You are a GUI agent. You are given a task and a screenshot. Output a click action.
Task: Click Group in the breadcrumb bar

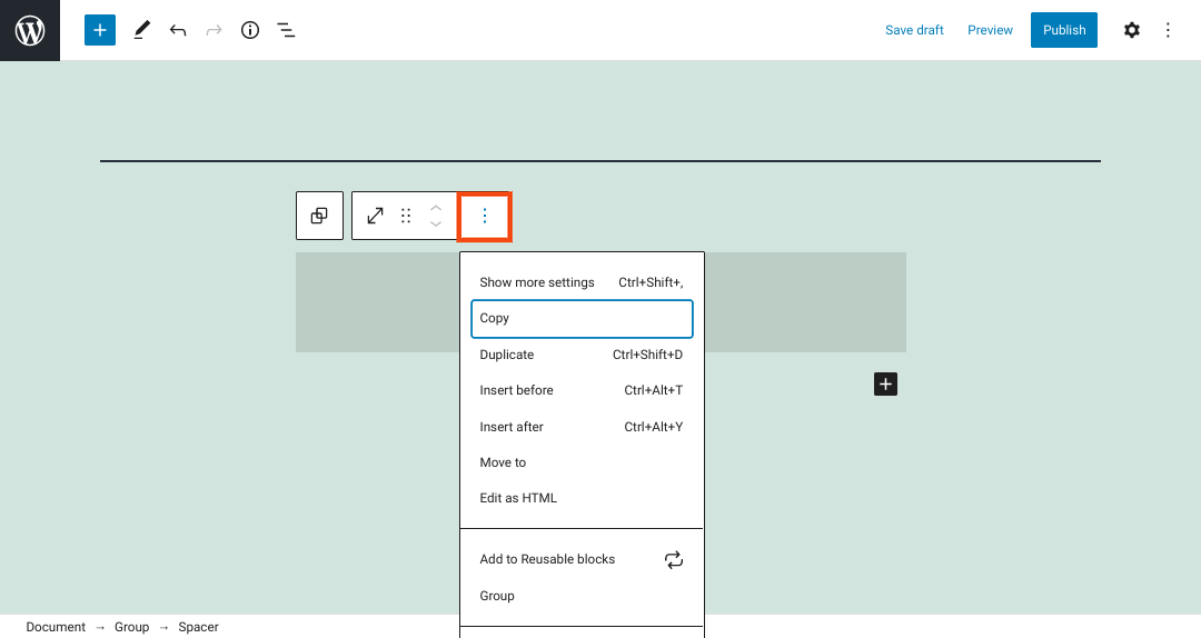(131, 627)
